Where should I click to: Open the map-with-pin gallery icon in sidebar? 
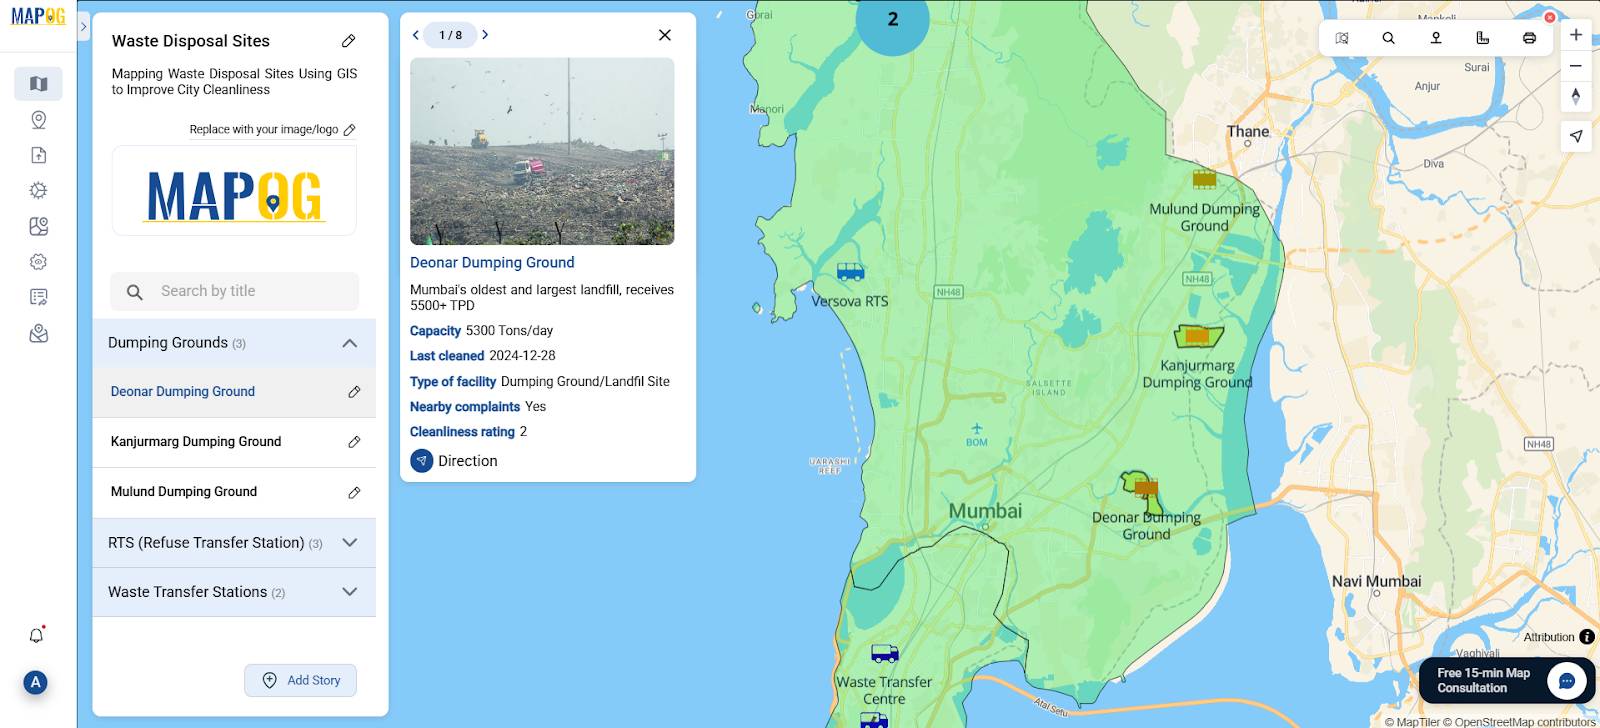click(x=38, y=226)
